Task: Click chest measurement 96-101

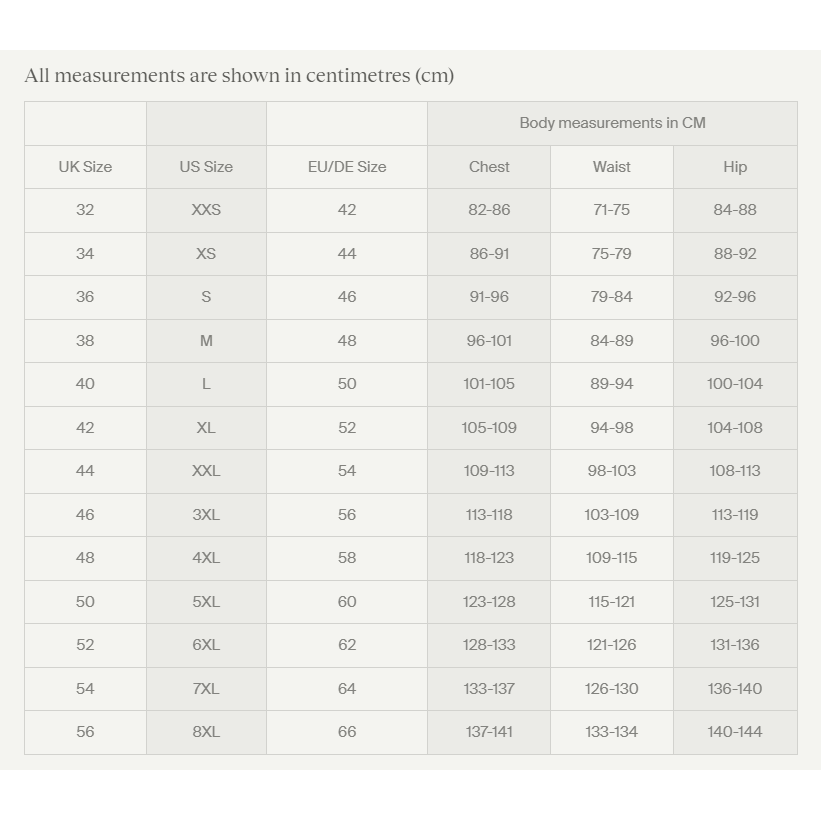Action: point(489,341)
